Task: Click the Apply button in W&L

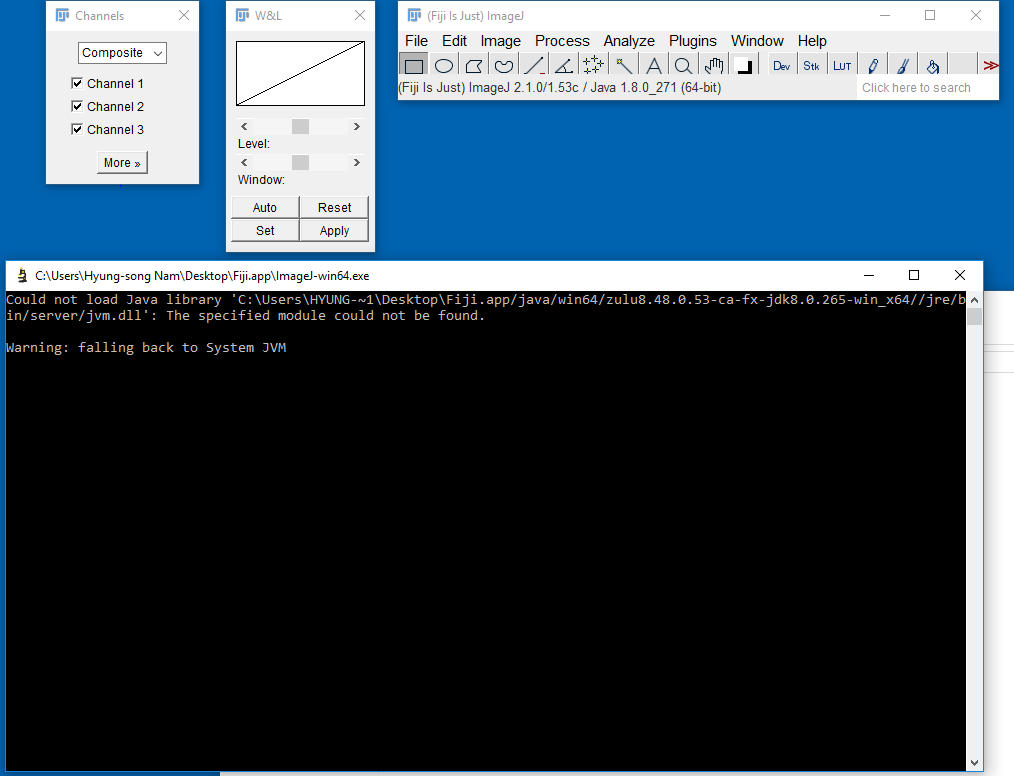Action: click(334, 231)
